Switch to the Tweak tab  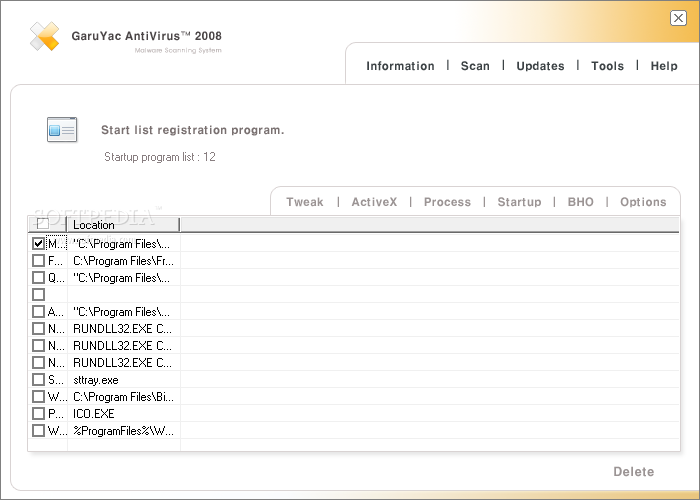[x=305, y=202]
